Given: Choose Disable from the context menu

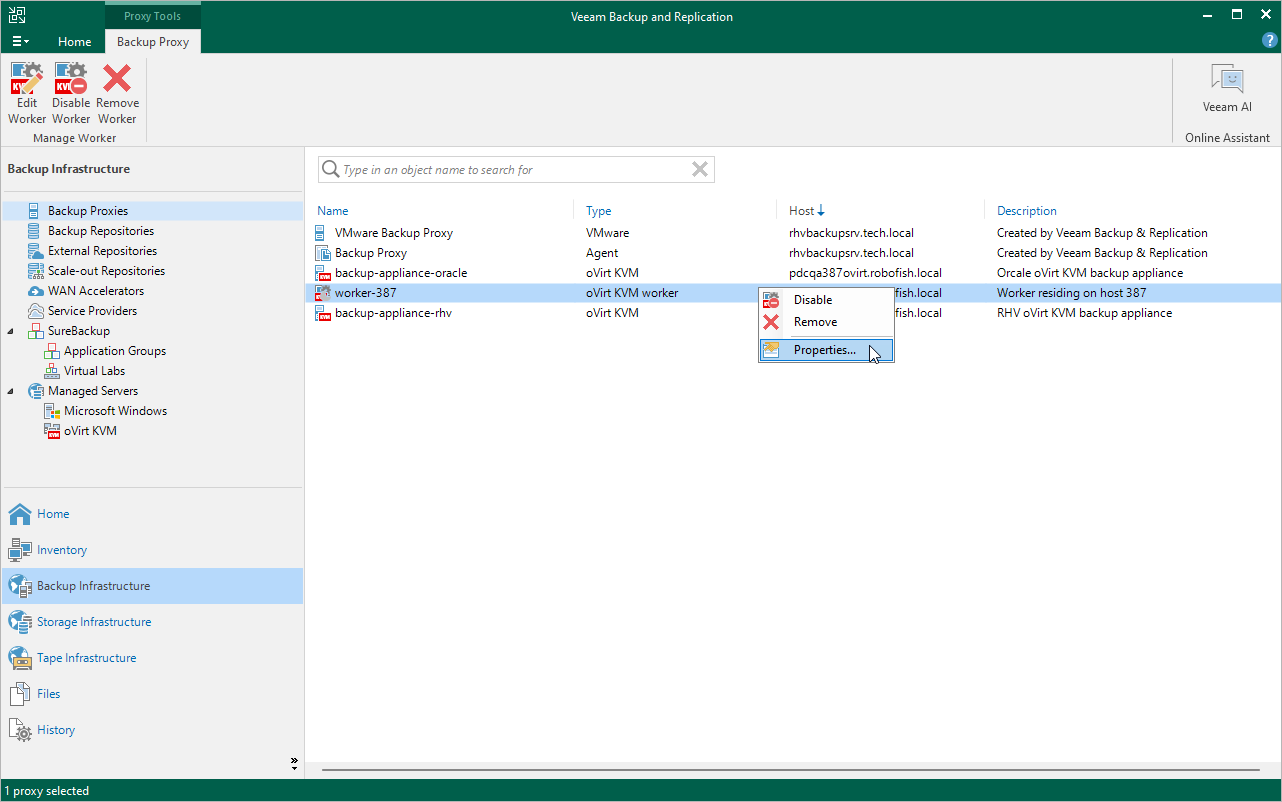Looking at the screenshot, I should pos(812,300).
